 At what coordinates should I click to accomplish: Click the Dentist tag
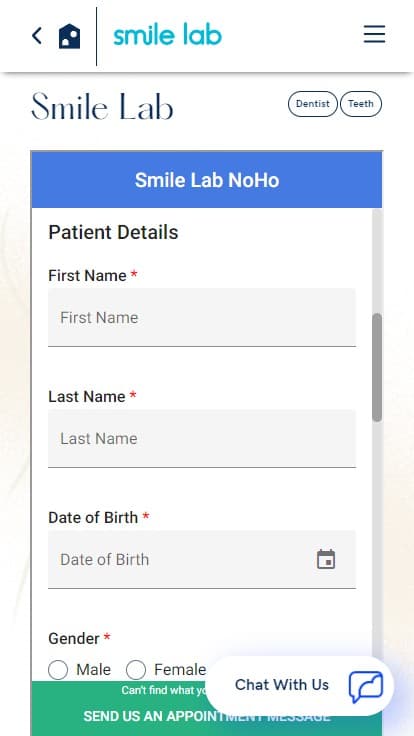coord(313,104)
